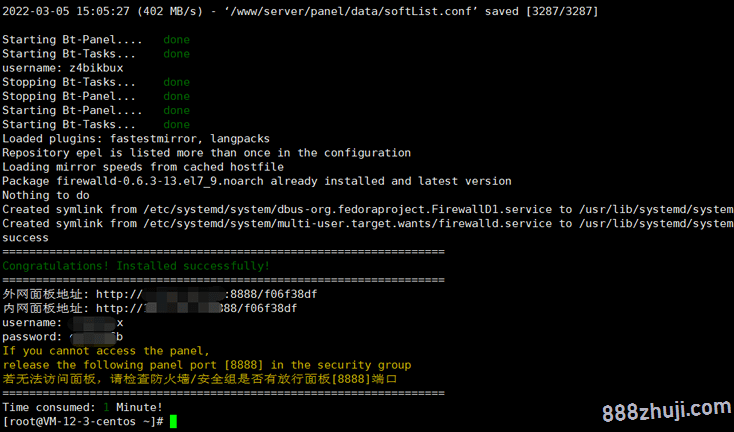Click the 'Nothing to do' output line
The width and height of the screenshot is (734, 432).
pyautogui.click(x=46, y=195)
